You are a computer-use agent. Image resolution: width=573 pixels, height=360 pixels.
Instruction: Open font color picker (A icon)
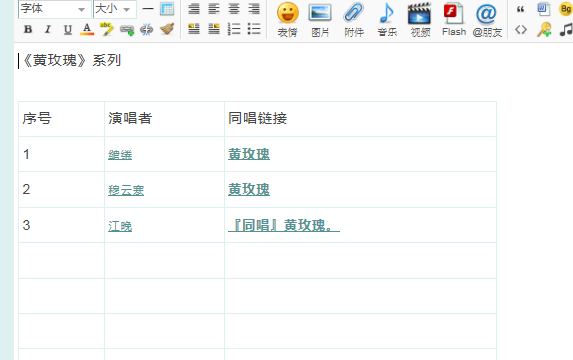click(x=87, y=29)
